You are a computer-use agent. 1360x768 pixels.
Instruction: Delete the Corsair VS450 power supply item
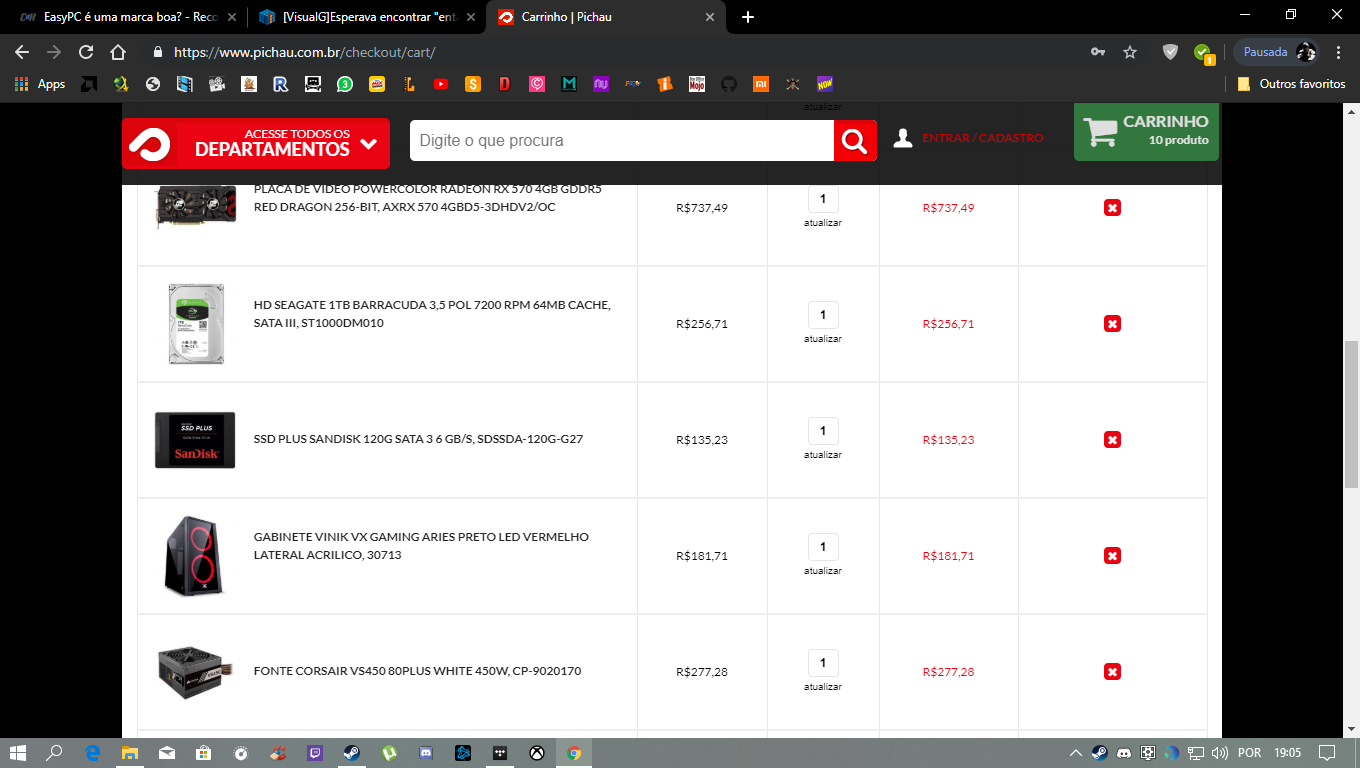pos(1112,672)
